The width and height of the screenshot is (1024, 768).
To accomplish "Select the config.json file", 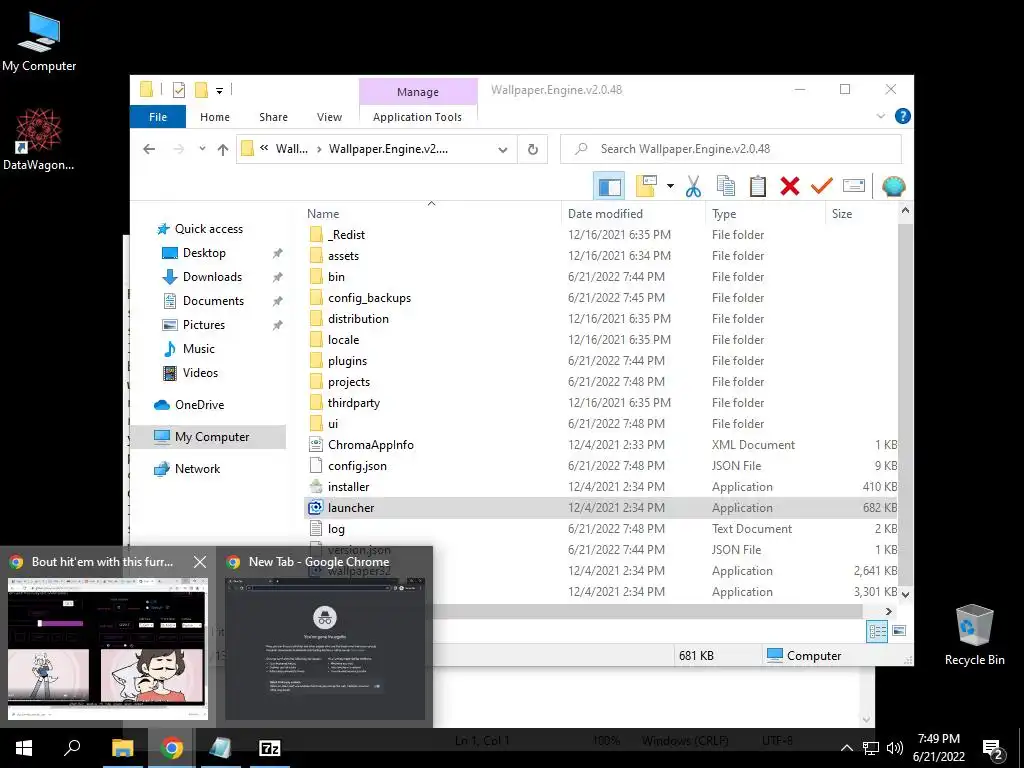I will point(357,466).
